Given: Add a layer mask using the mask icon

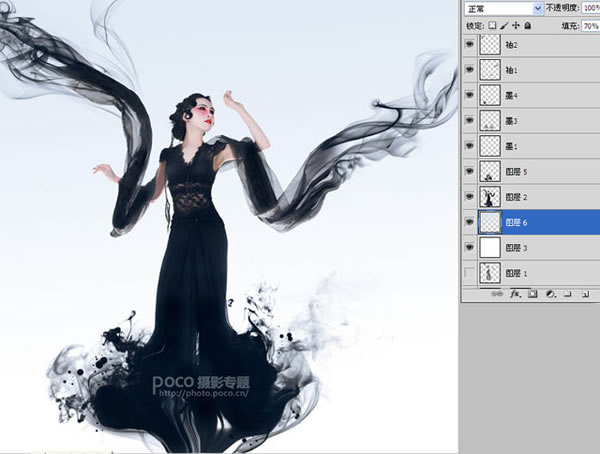Looking at the screenshot, I should coord(533,294).
